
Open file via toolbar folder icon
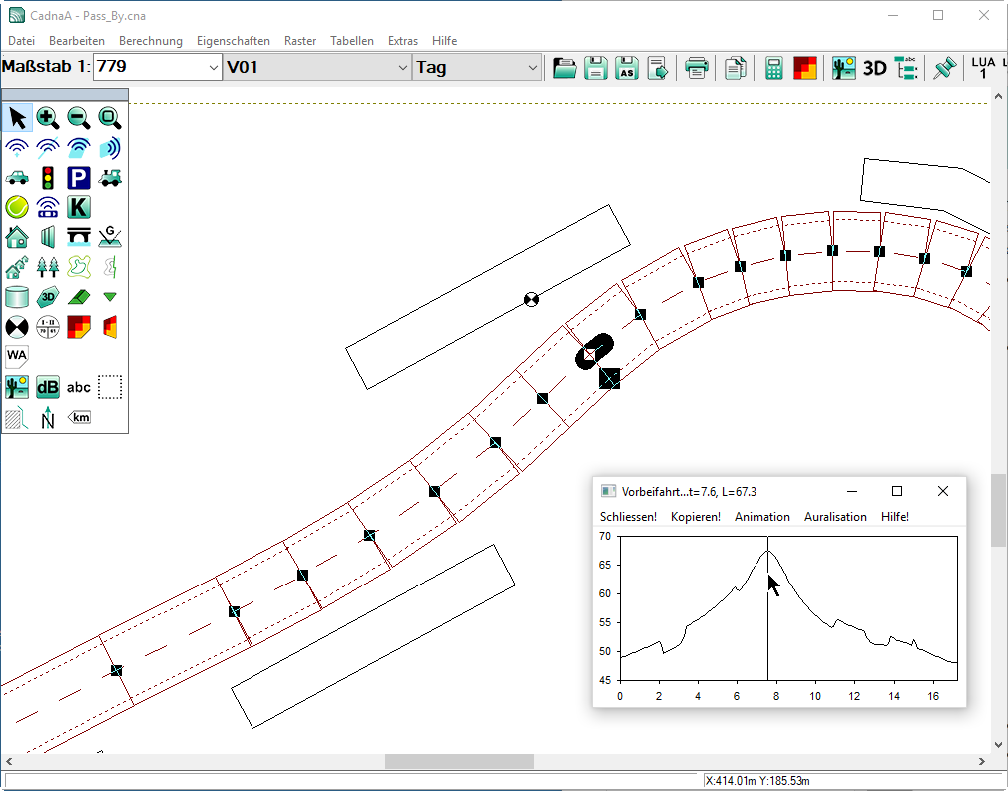564,68
